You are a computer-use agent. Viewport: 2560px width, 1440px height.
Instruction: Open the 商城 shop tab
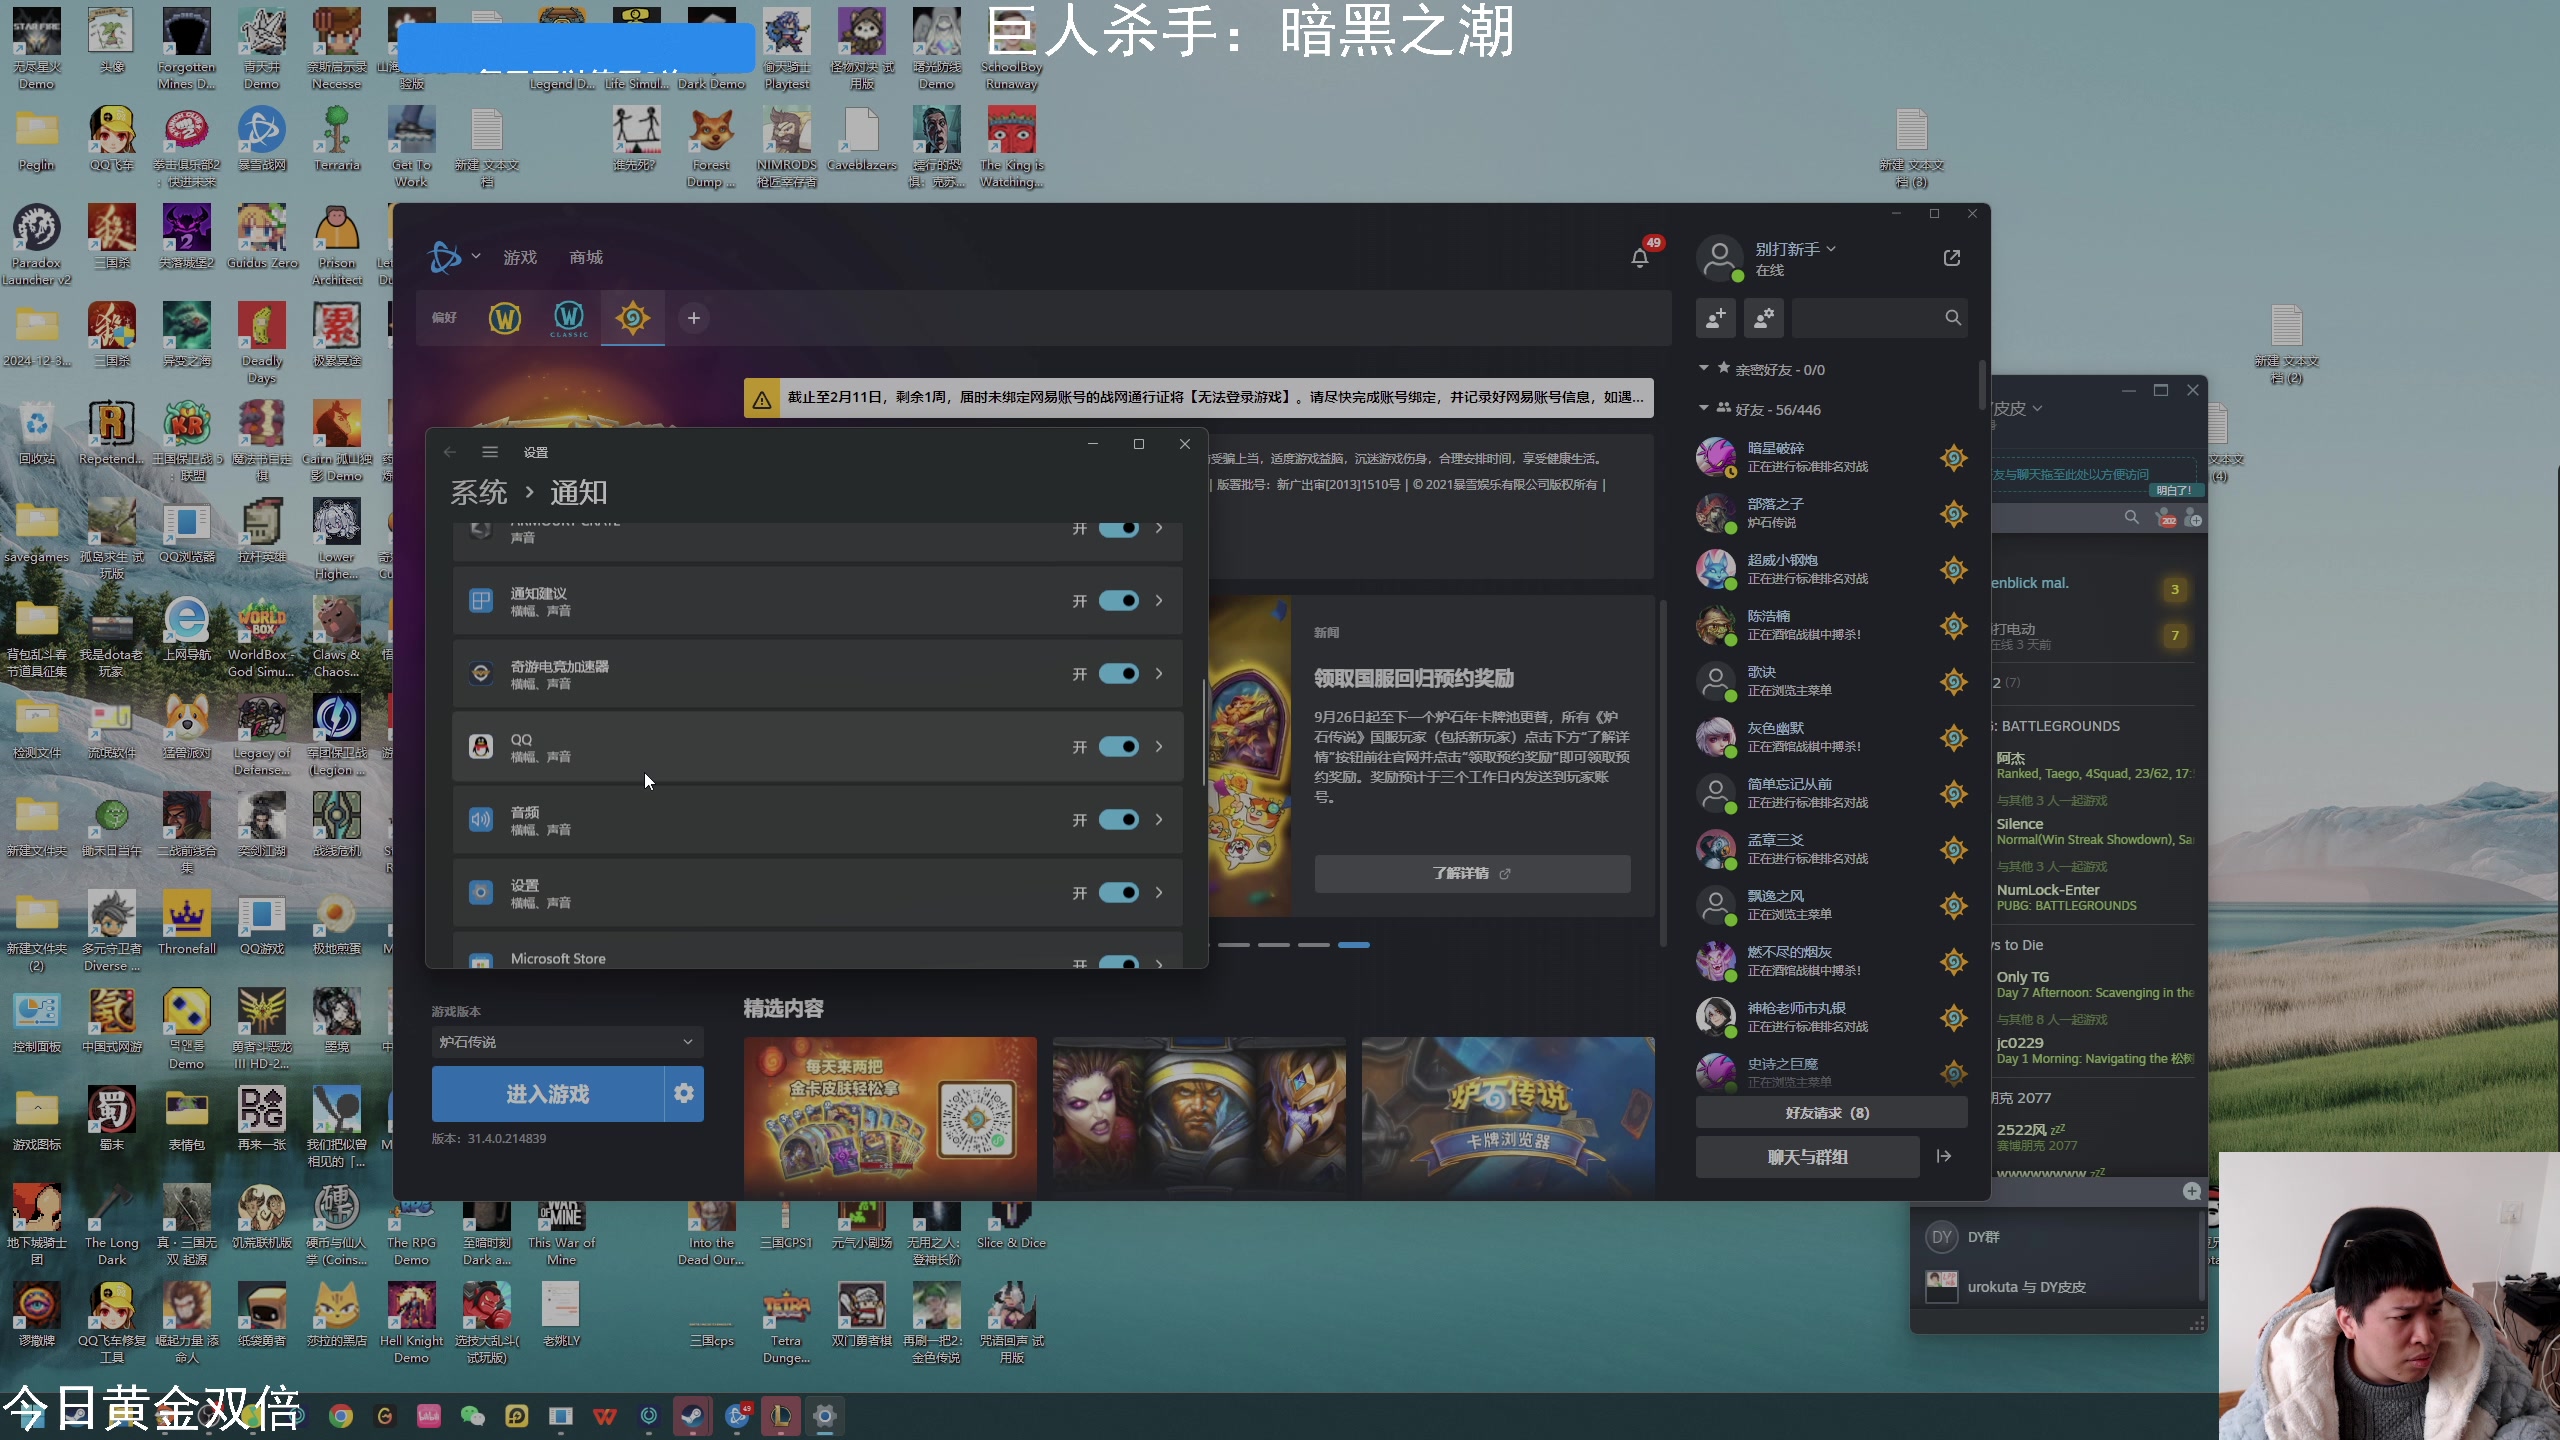tap(586, 258)
